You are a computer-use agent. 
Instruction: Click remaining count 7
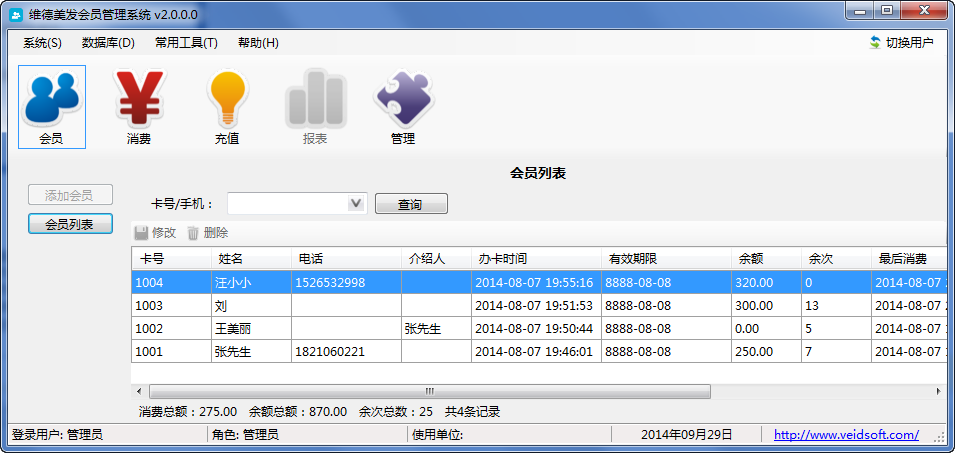(x=836, y=352)
